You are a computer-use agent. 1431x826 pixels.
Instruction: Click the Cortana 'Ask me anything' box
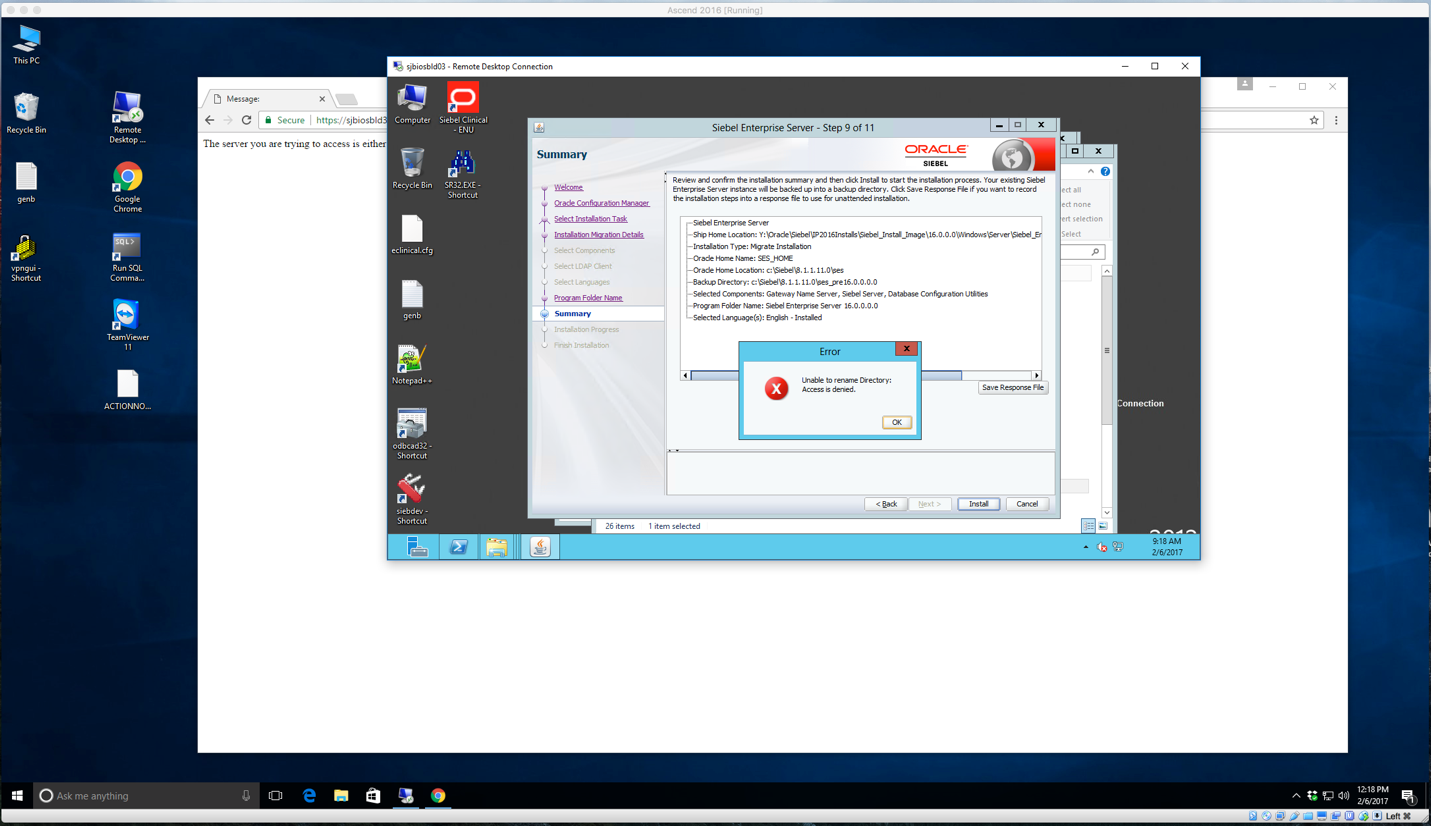click(x=145, y=796)
